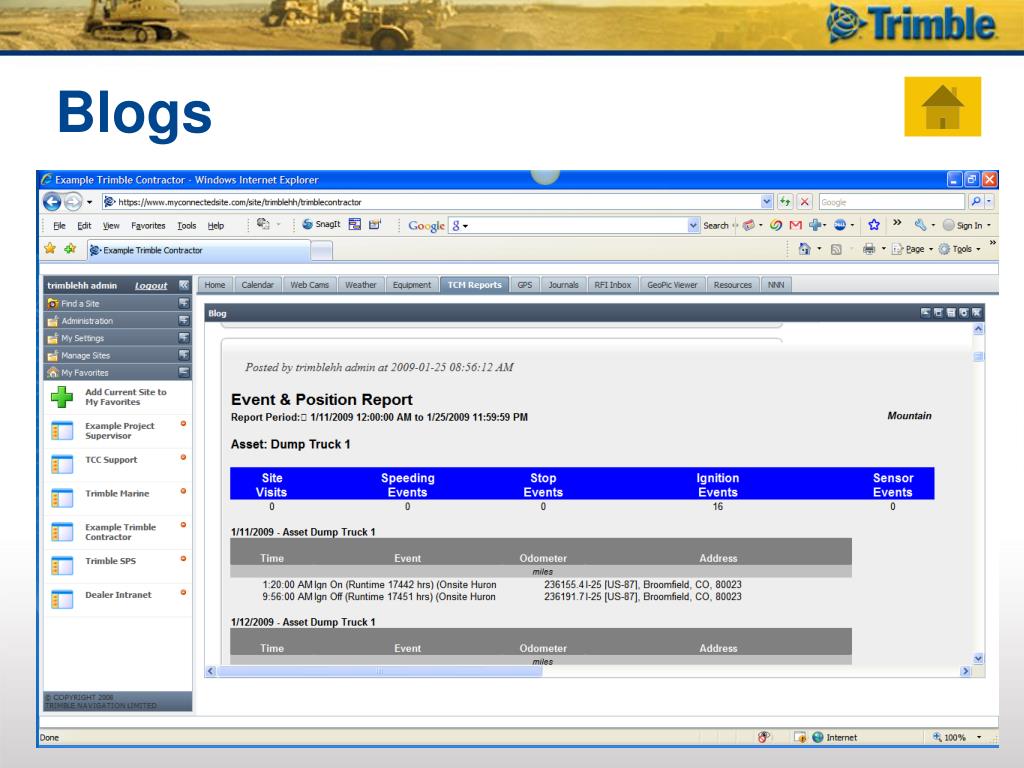Image resolution: width=1024 pixels, height=768 pixels.
Task: Open the address bar dropdown arrow
Action: pos(767,202)
